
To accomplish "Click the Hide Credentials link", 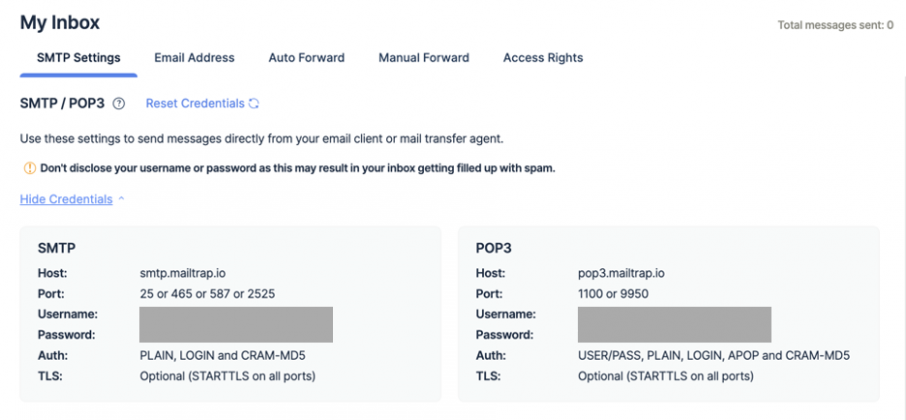I will pyautogui.click(x=66, y=199).
